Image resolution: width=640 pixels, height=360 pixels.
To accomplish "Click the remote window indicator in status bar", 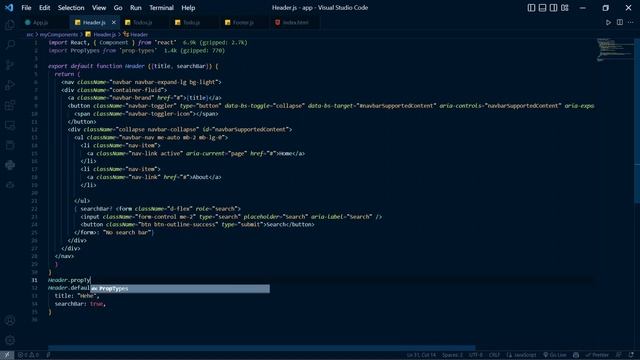I will pyautogui.click(x=7, y=355).
